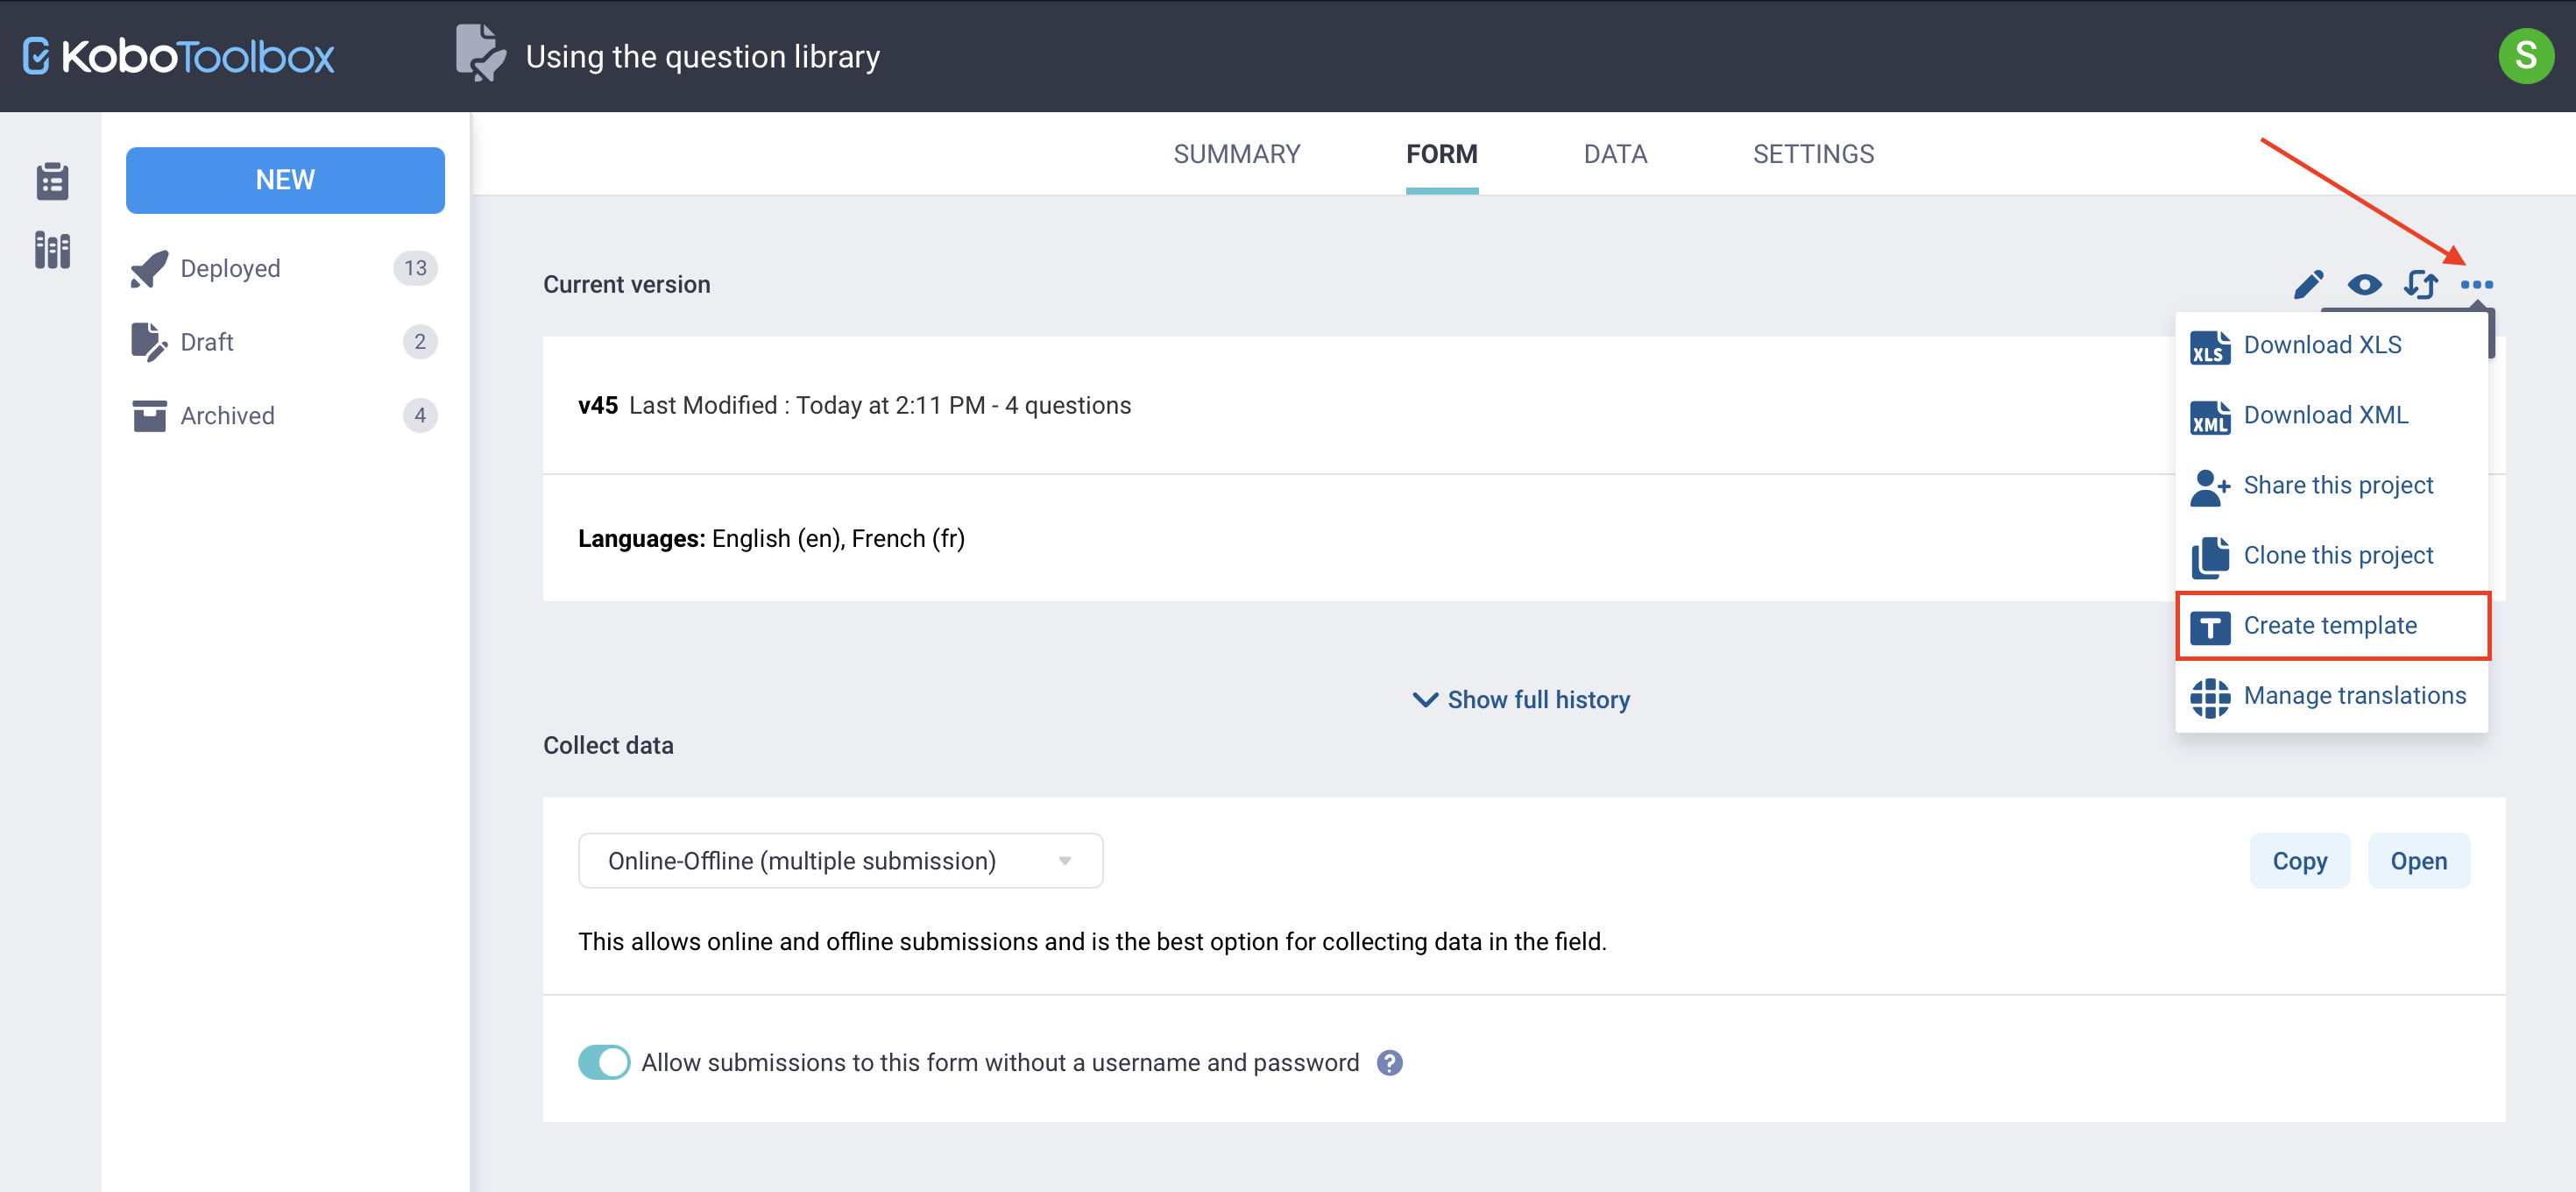Select Manage translations option
Screen dimensions: 2576x1192
point(2354,696)
